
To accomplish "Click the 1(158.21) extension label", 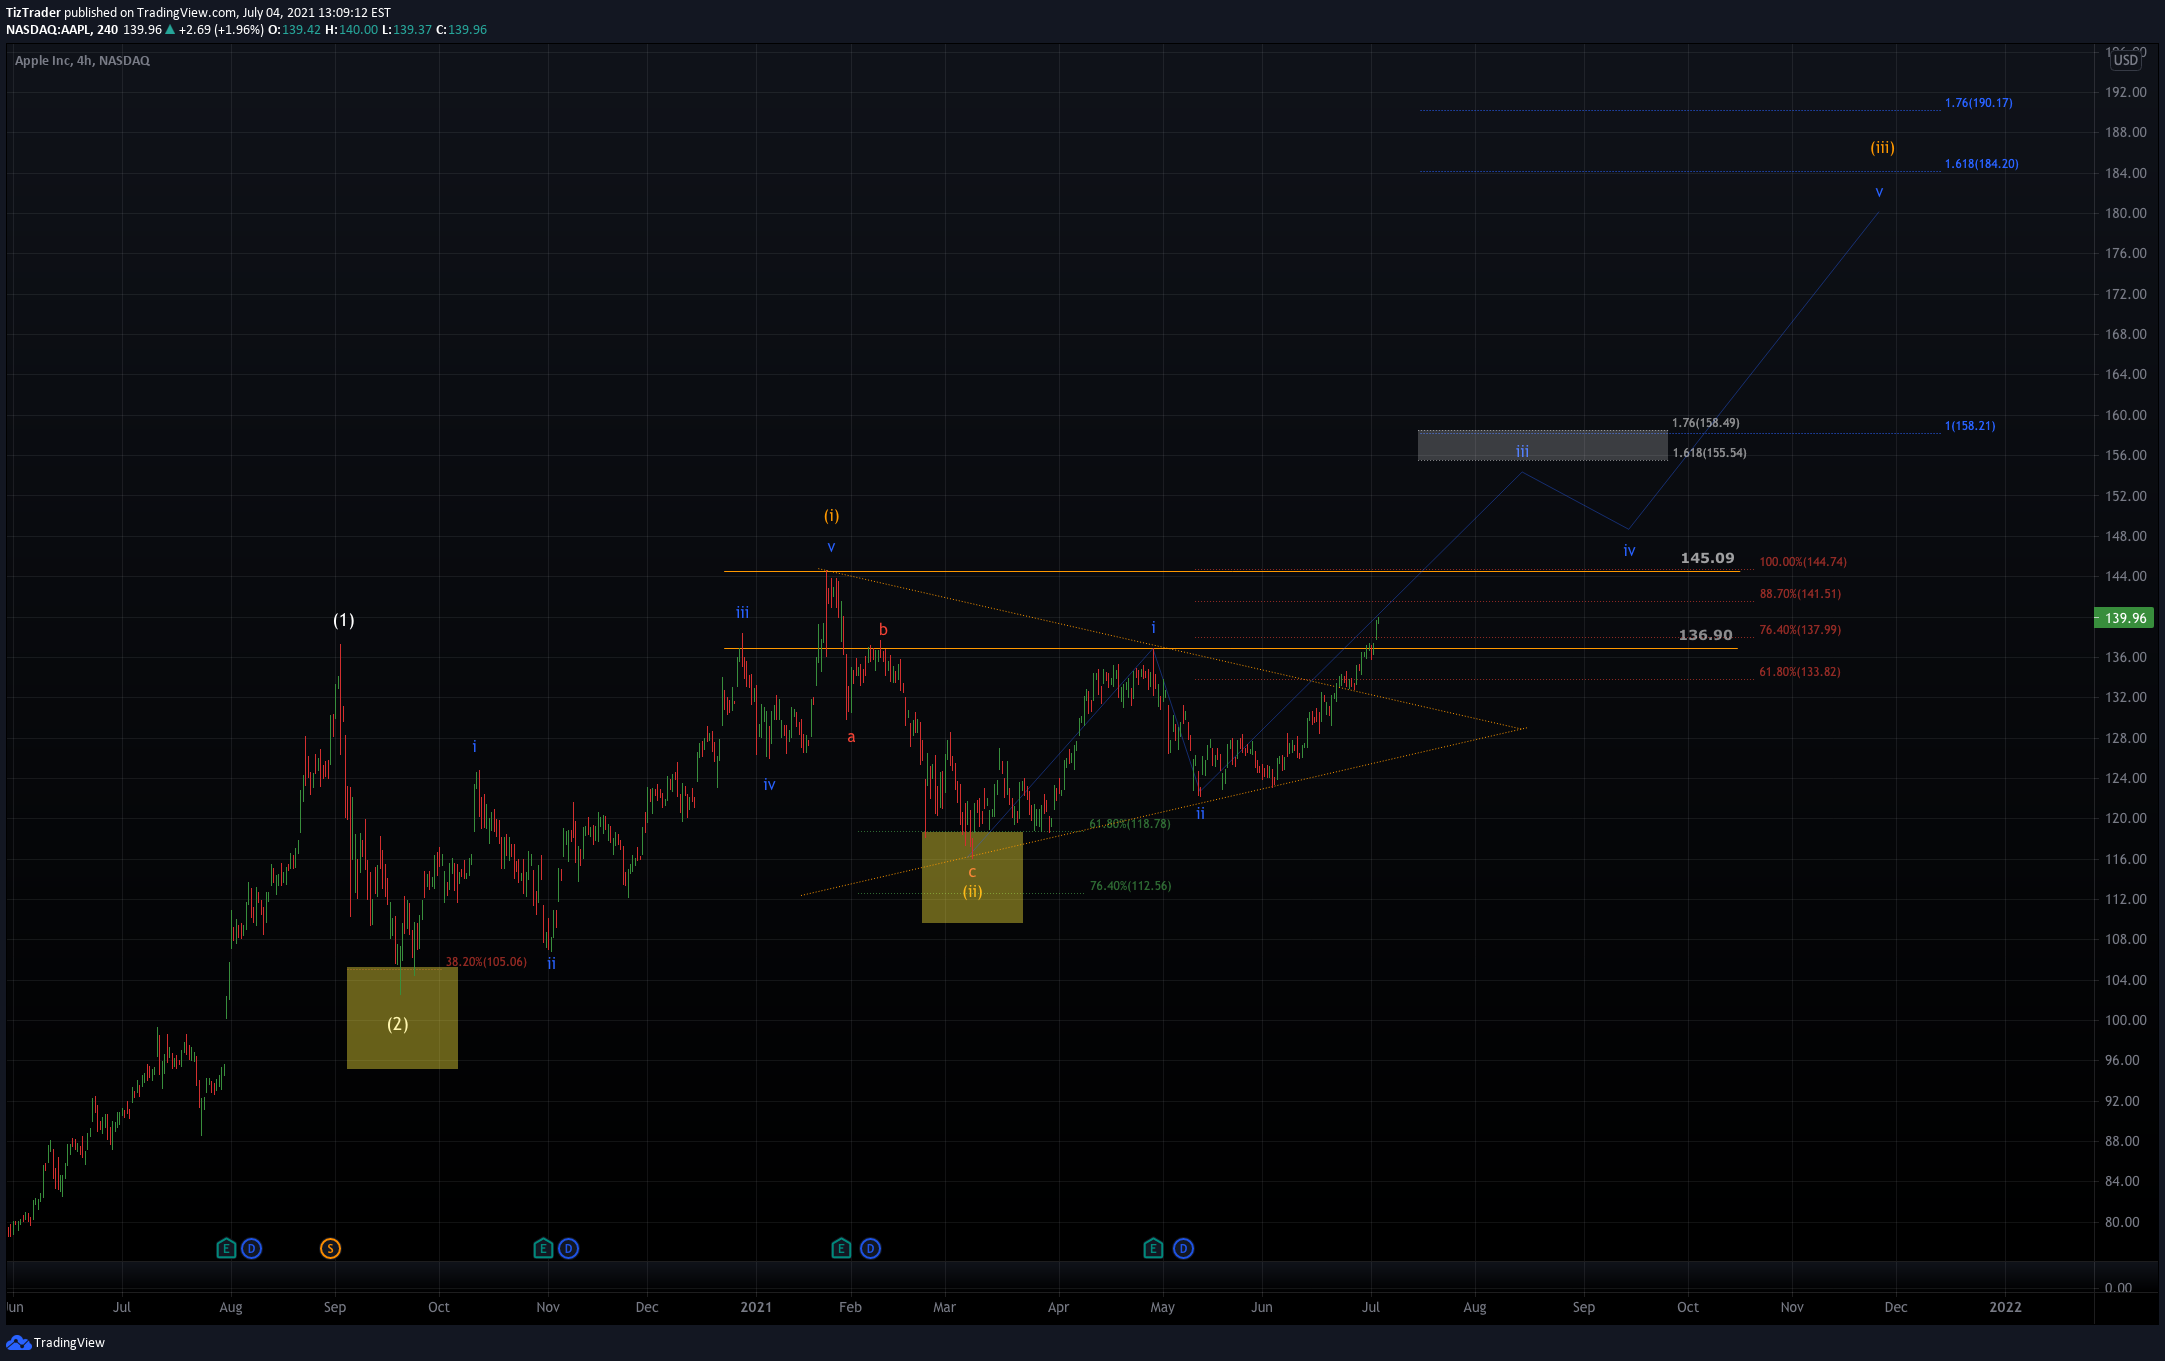I will coord(1969,425).
